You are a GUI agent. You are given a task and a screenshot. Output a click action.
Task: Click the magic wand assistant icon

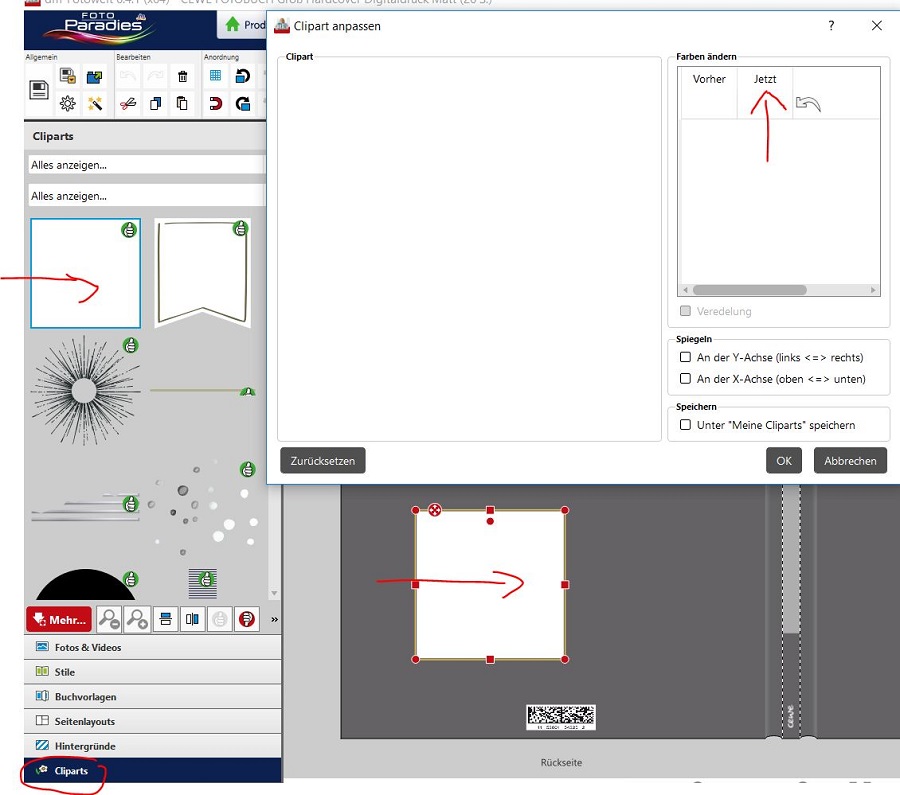coord(95,103)
